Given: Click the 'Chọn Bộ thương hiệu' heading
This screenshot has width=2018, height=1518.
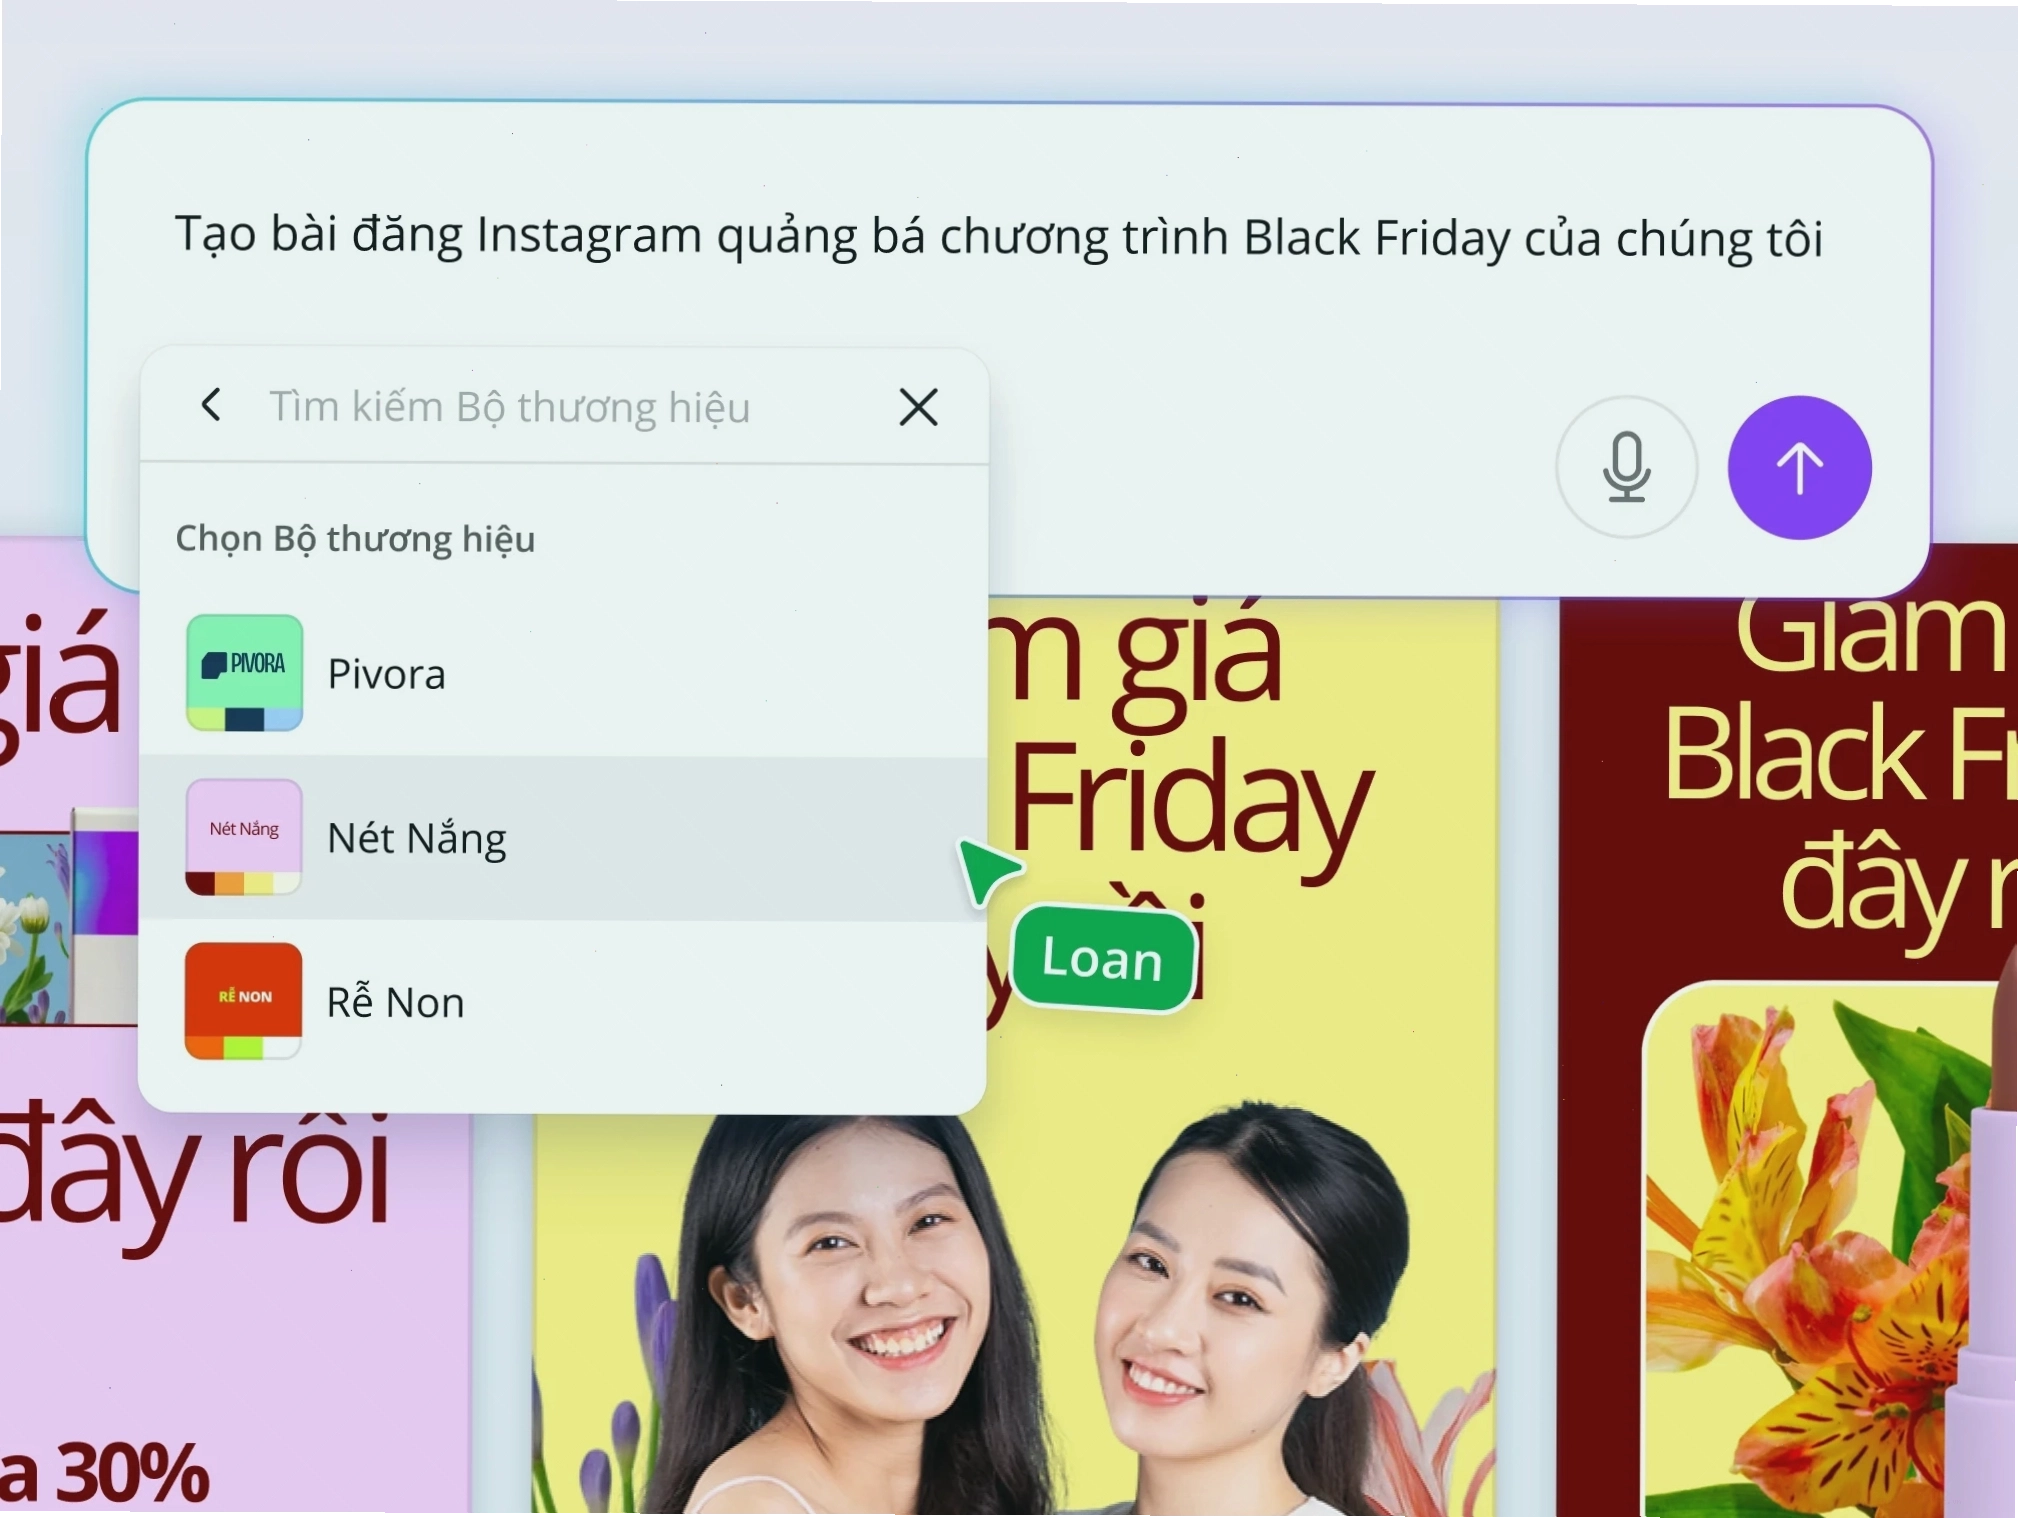Looking at the screenshot, I should [x=355, y=538].
